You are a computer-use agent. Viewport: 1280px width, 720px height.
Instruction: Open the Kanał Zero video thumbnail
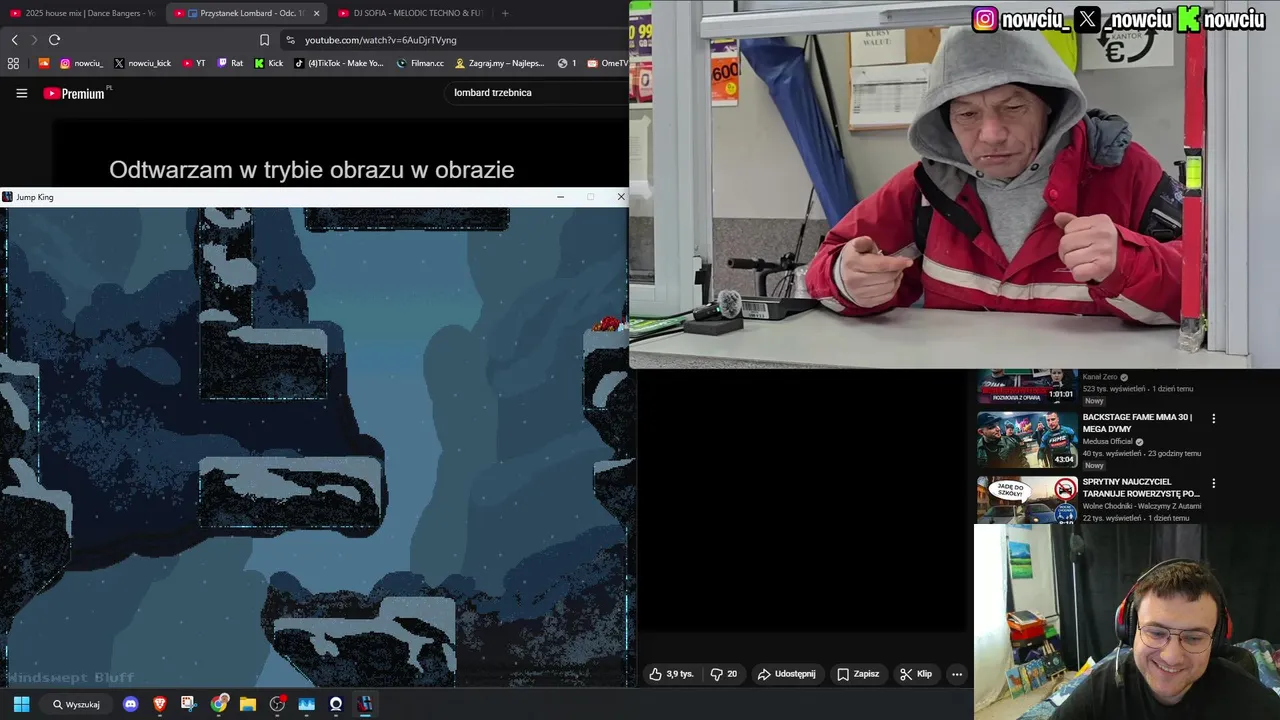pyautogui.click(x=1027, y=386)
